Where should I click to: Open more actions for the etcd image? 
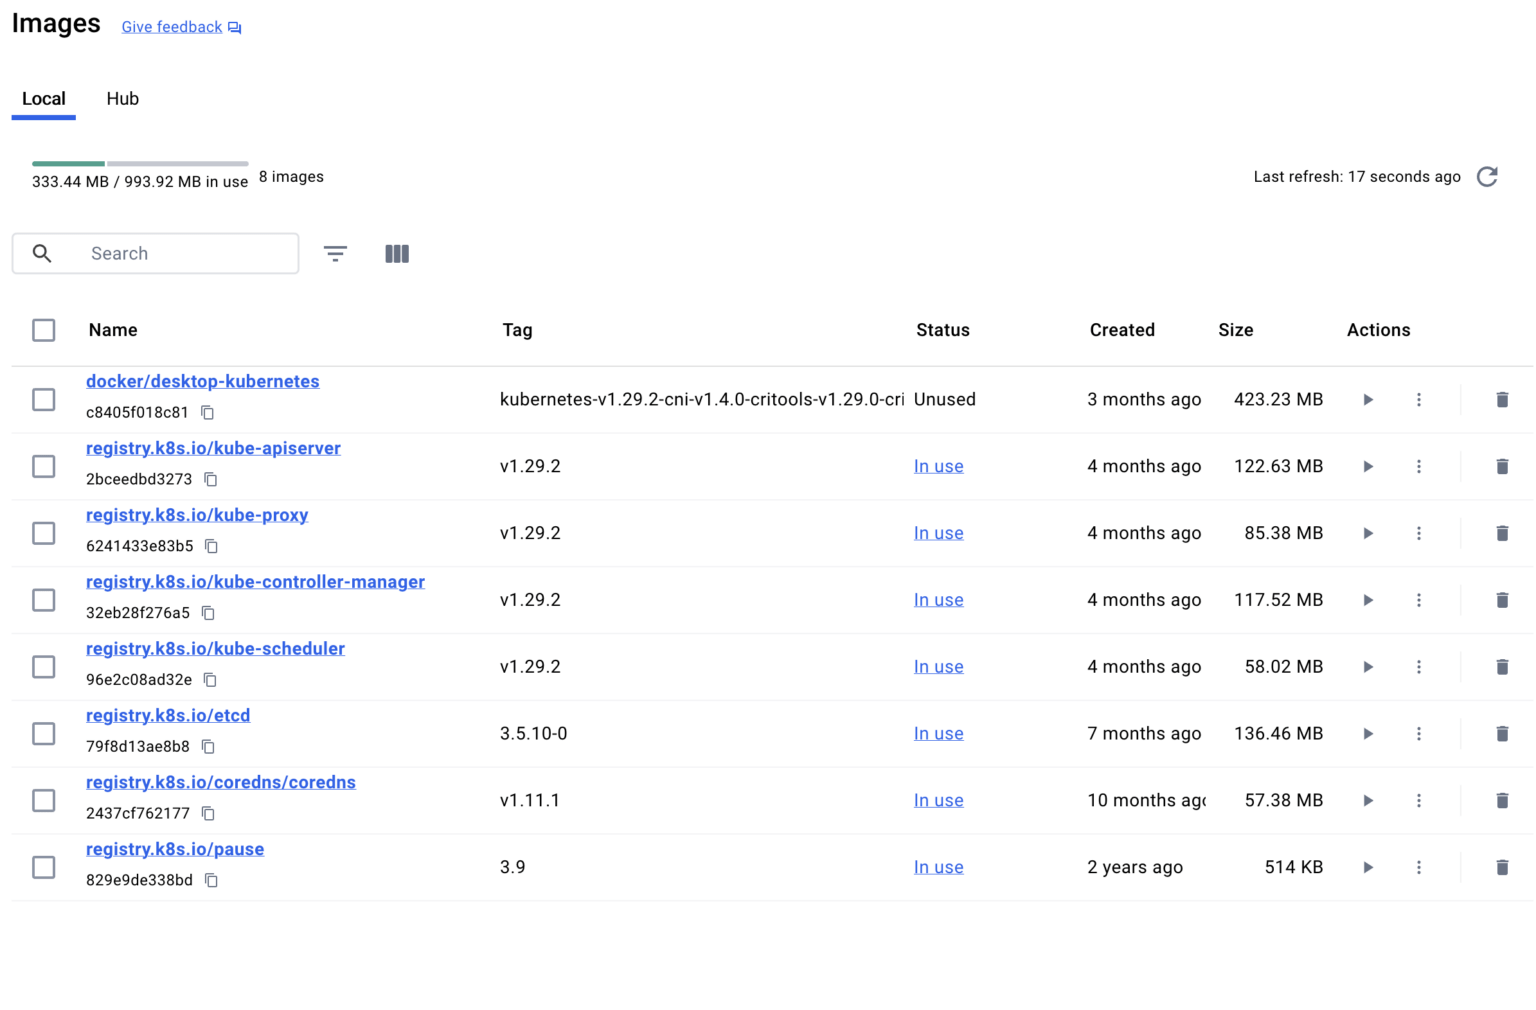[x=1419, y=733]
